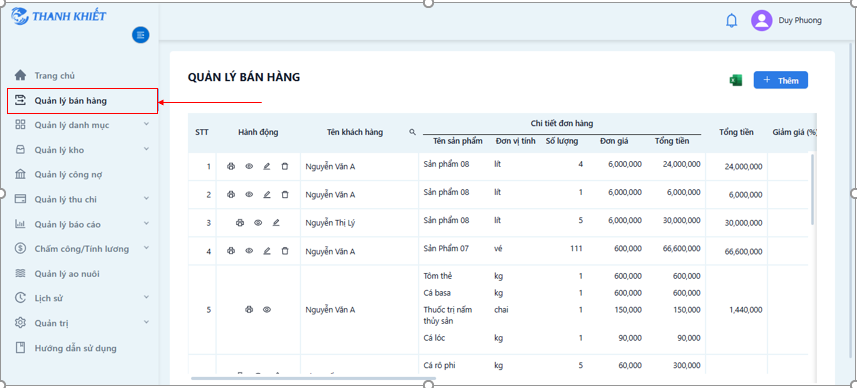This screenshot has width=857, height=388.
Task: Go to Trang chủ
Action: coord(55,75)
